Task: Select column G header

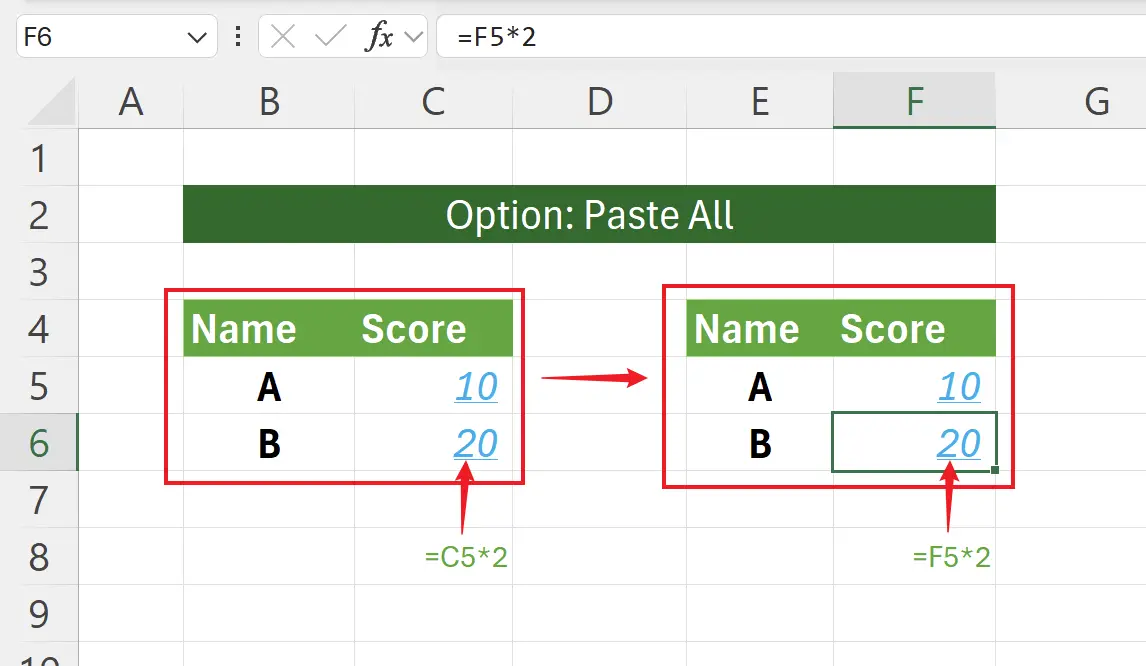Action: (1097, 102)
